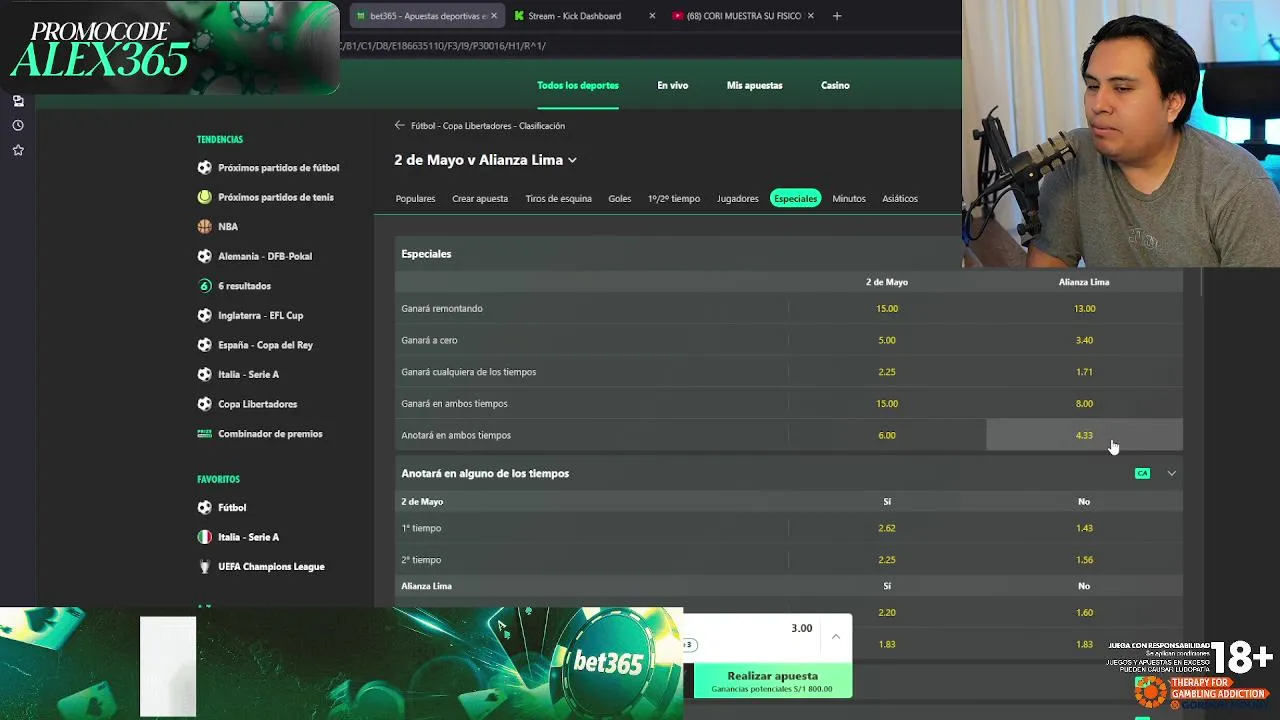Open the 2 de Mayo v Alianza Lima match dropdown

572,160
